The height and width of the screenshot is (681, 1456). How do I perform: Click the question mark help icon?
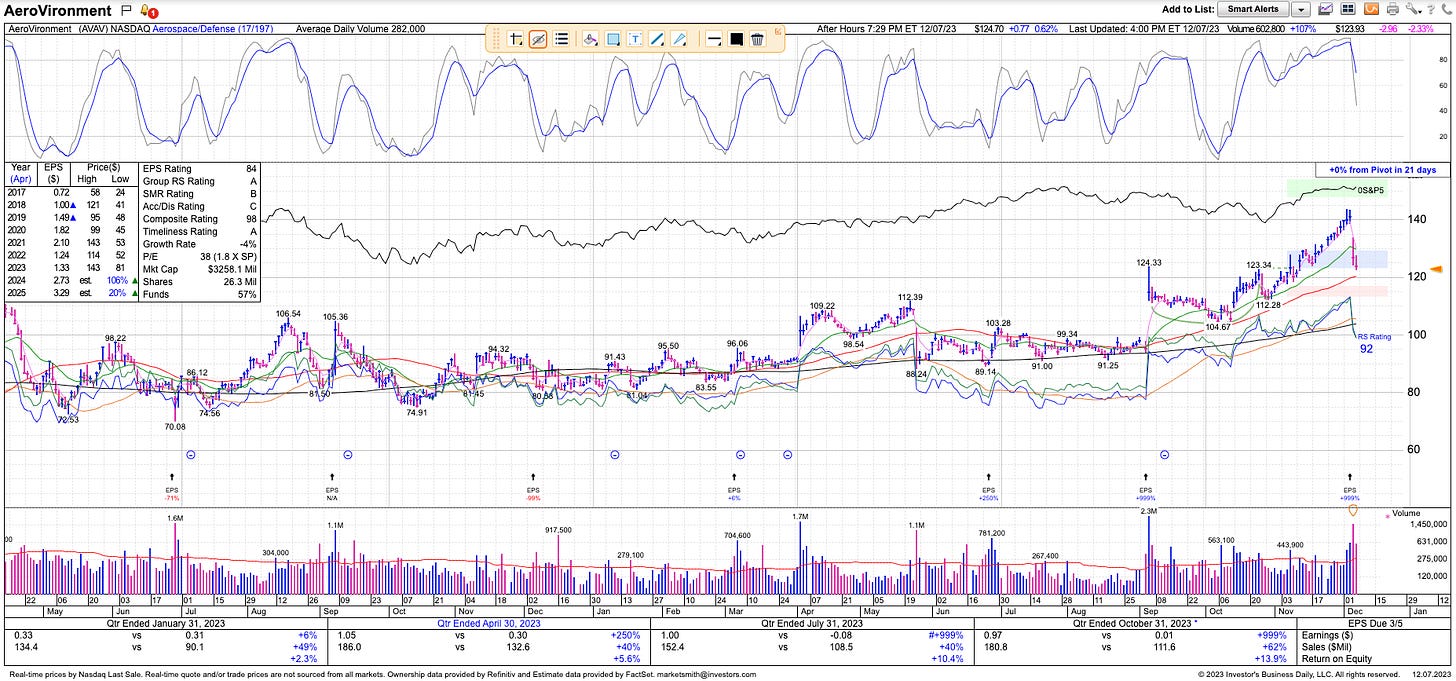tap(1430, 9)
